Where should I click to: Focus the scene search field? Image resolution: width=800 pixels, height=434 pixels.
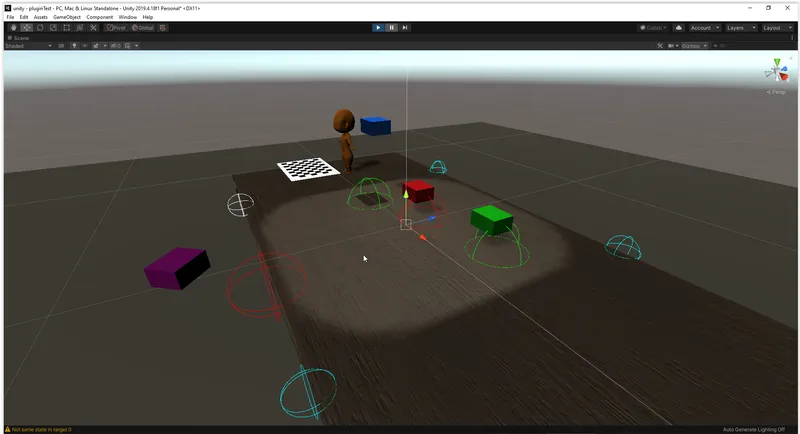pos(750,46)
